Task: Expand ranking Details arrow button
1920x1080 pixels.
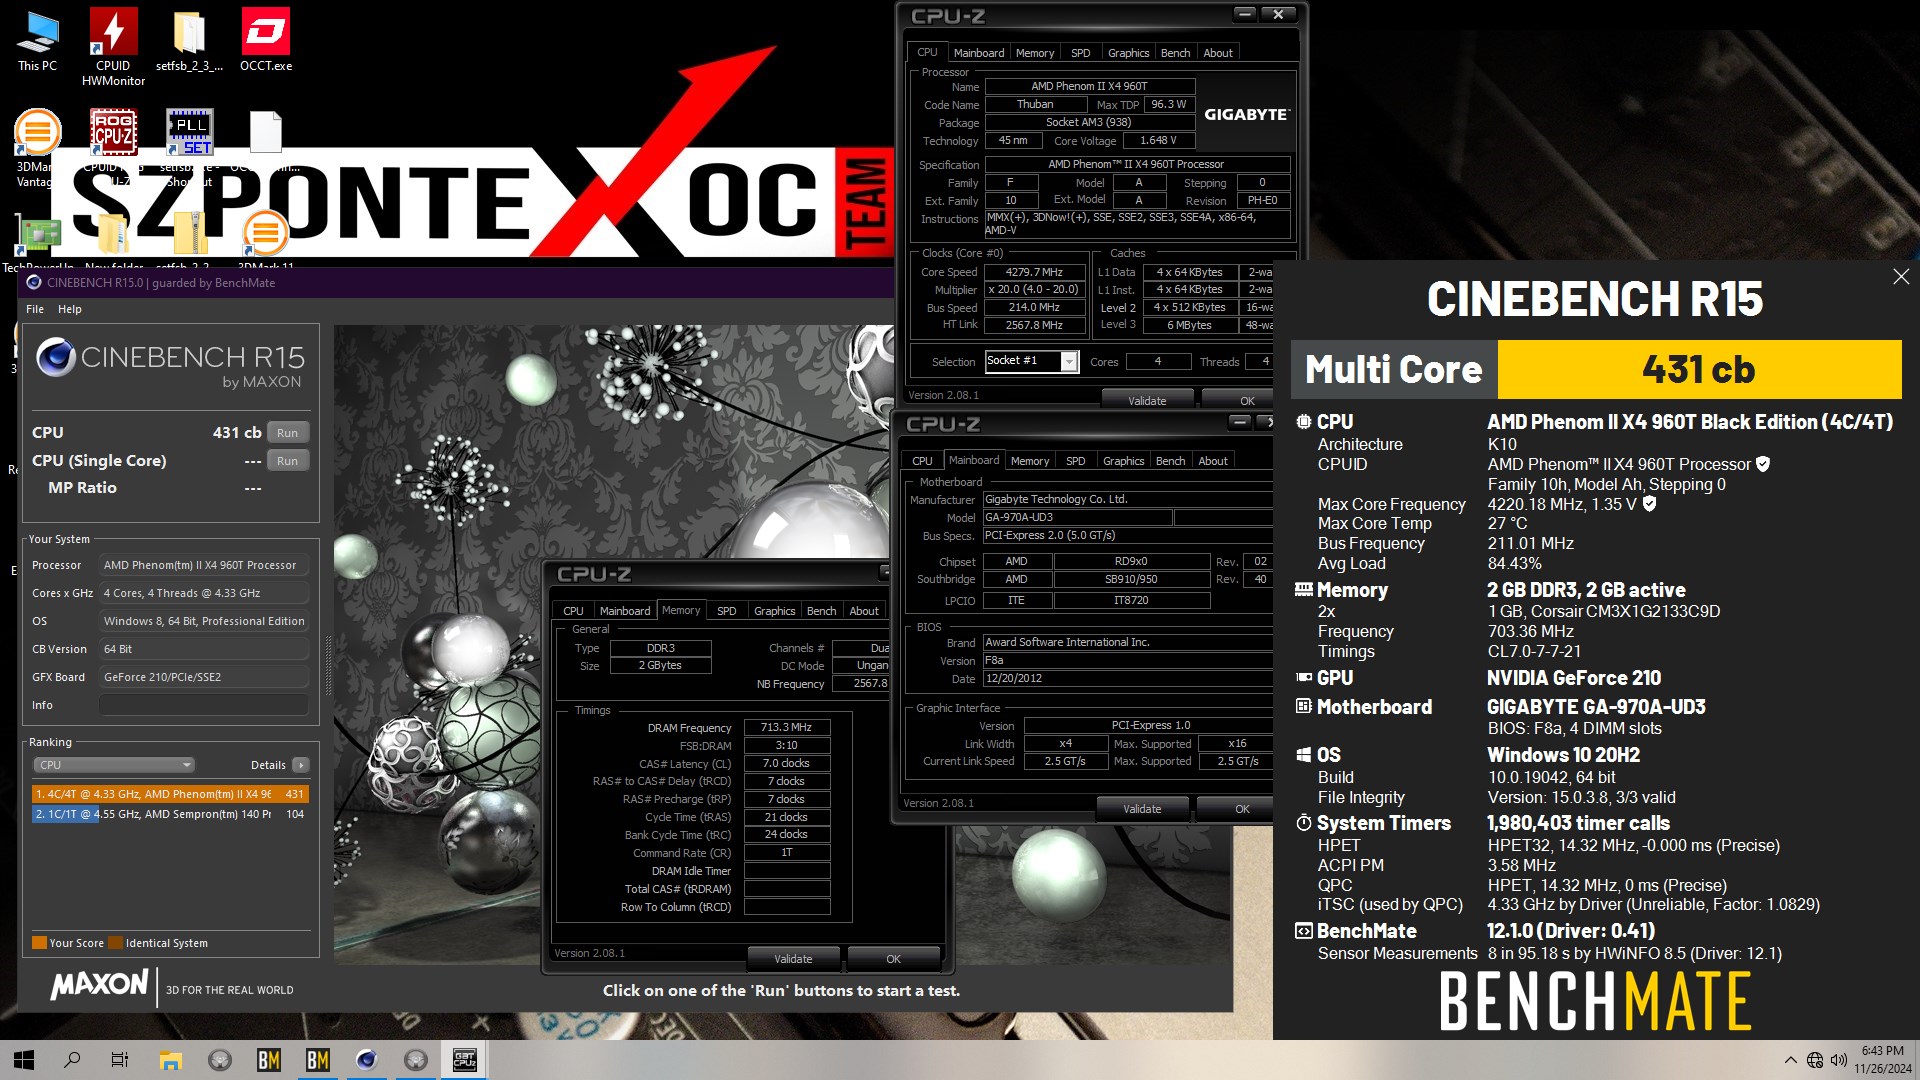Action: (x=300, y=765)
